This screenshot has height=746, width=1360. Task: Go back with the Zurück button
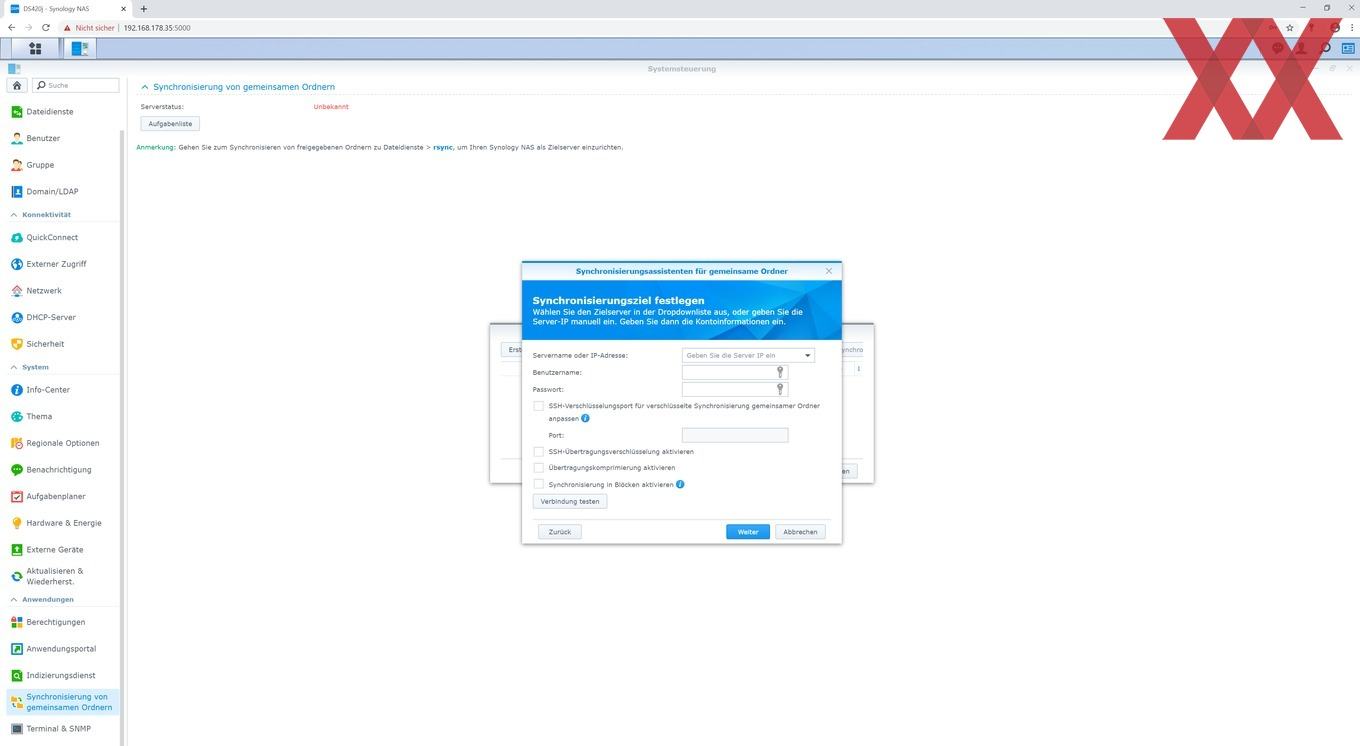pyautogui.click(x=560, y=532)
